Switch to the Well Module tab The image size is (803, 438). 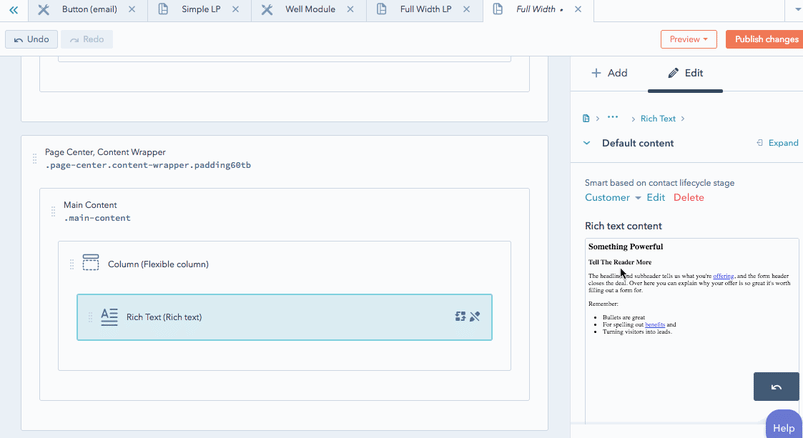pos(310,9)
